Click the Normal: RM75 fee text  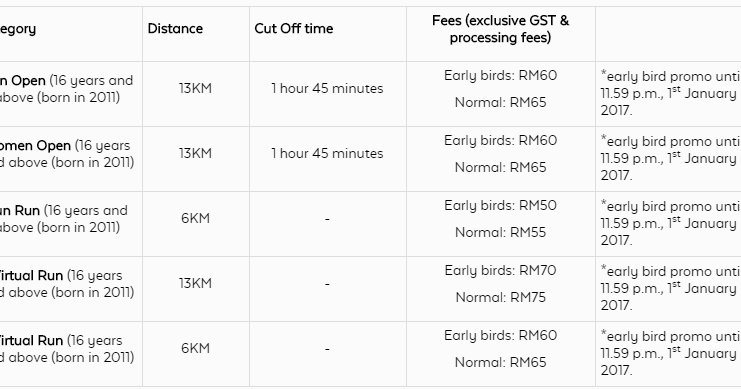500,297
